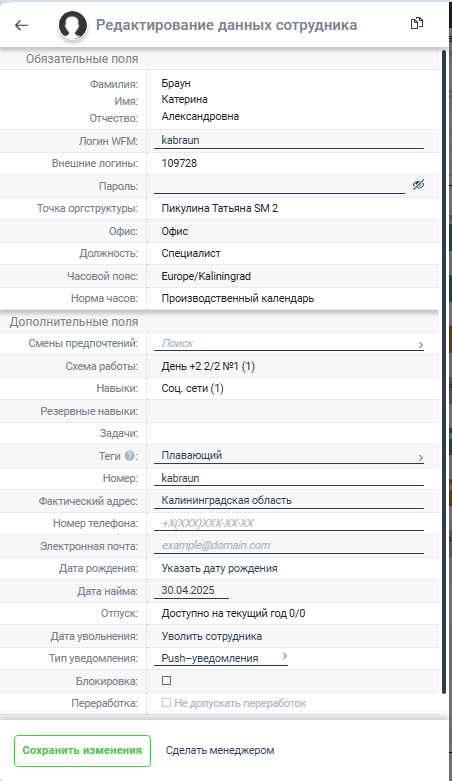Click the Офис value
Image resolution: width=452 pixels, height=781 pixels.
pos(175,231)
